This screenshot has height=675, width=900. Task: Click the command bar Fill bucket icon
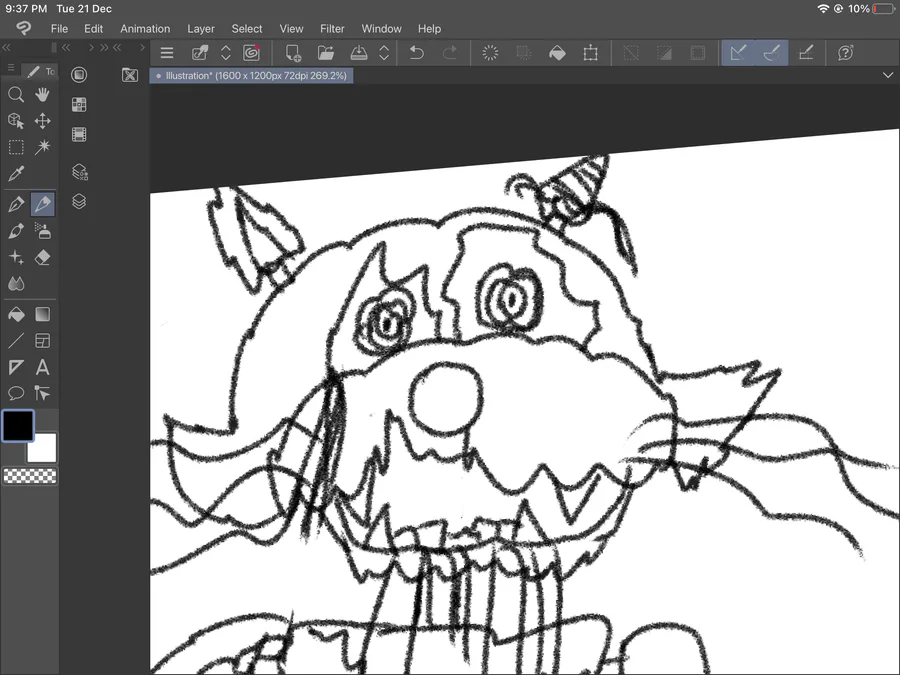click(x=557, y=53)
